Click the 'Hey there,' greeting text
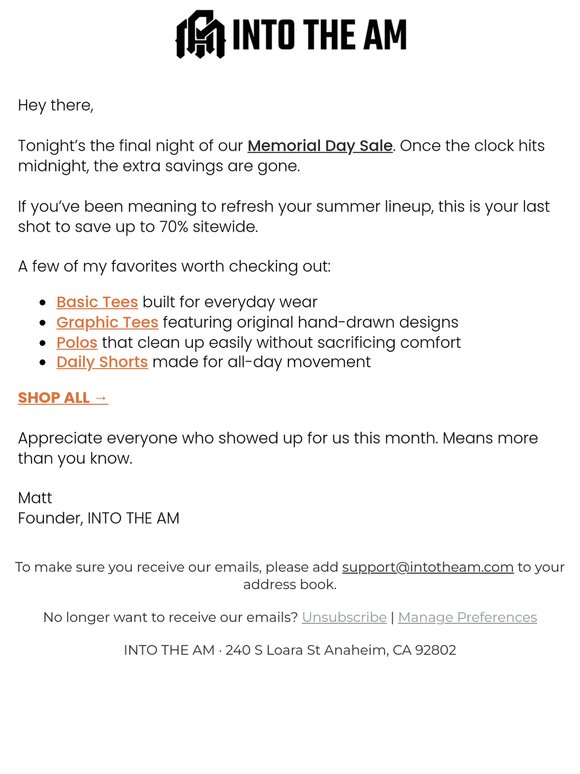 pos(56,105)
